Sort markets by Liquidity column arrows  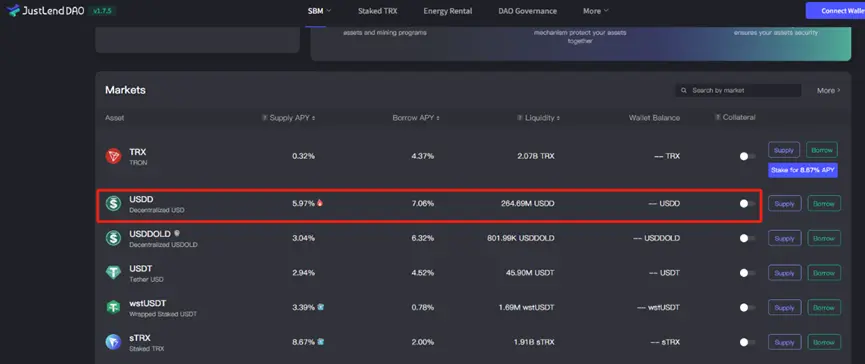pos(559,118)
